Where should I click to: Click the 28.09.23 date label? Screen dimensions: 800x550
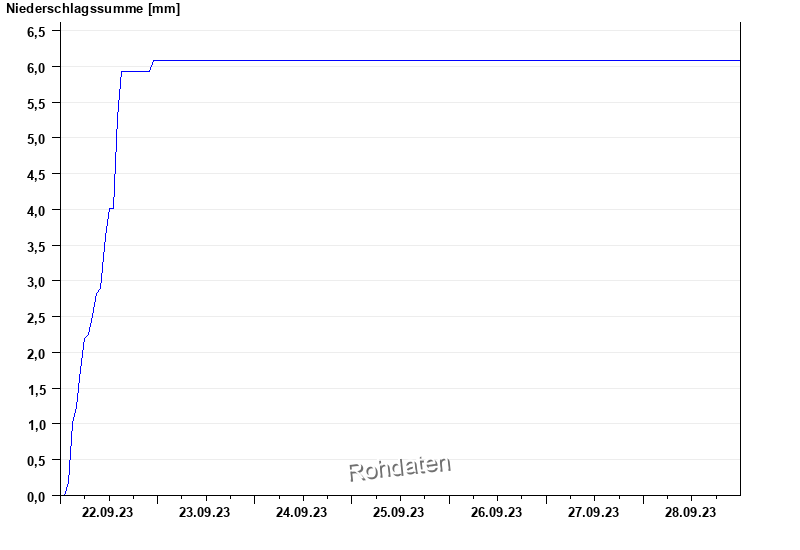(x=690, y=512)
